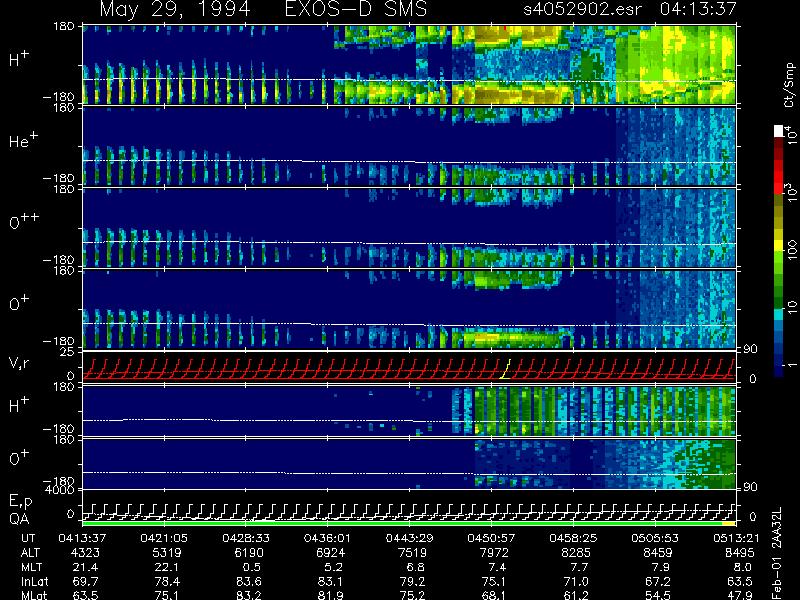Click UT tick value '0443:29'
This screenshot has height=600, width=800.
coord(409,538)
